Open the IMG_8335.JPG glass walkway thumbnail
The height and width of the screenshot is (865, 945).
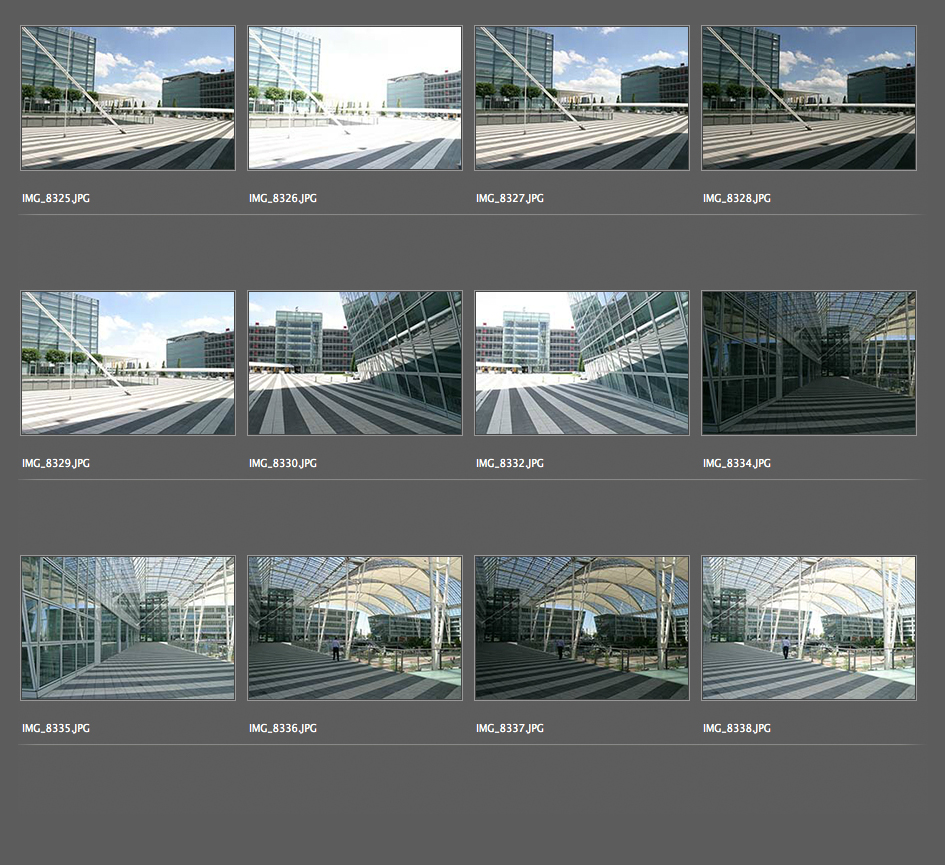128,628
